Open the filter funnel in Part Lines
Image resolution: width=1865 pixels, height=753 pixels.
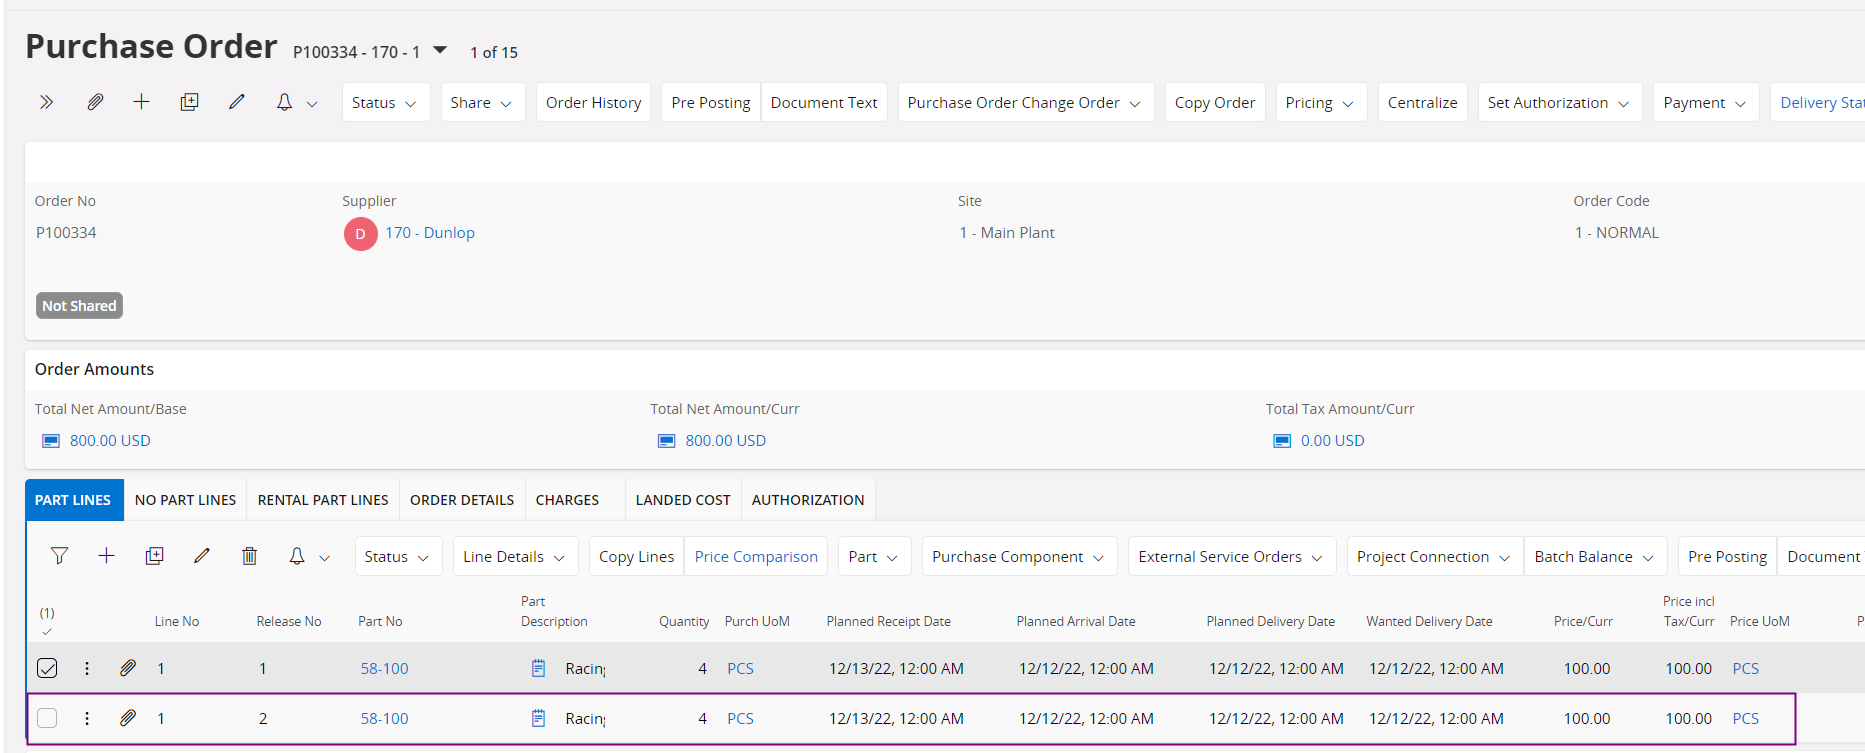[59, 556]
